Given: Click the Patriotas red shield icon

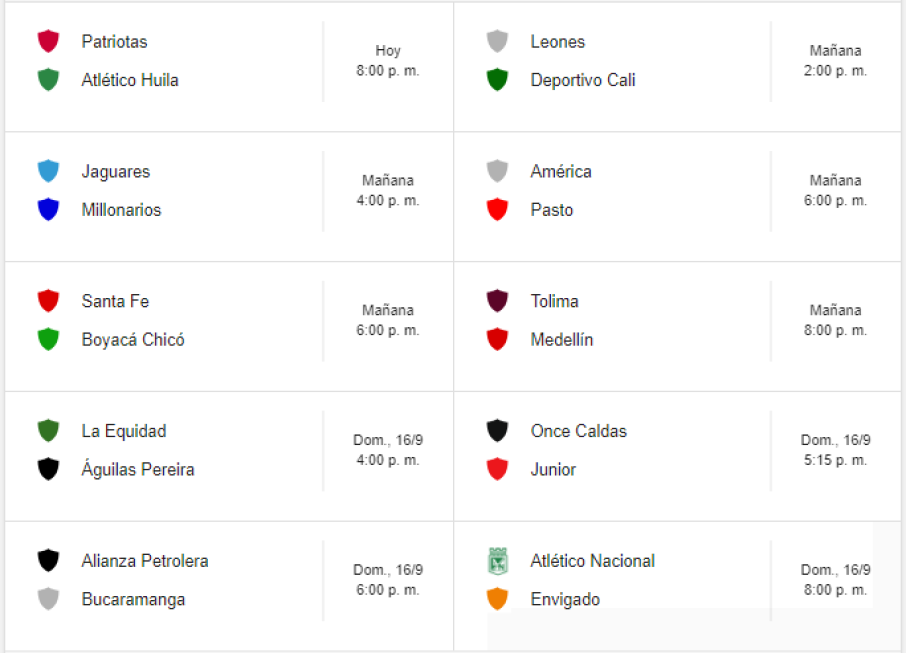Looking at the screenshot, I should (x=48, y=41).
